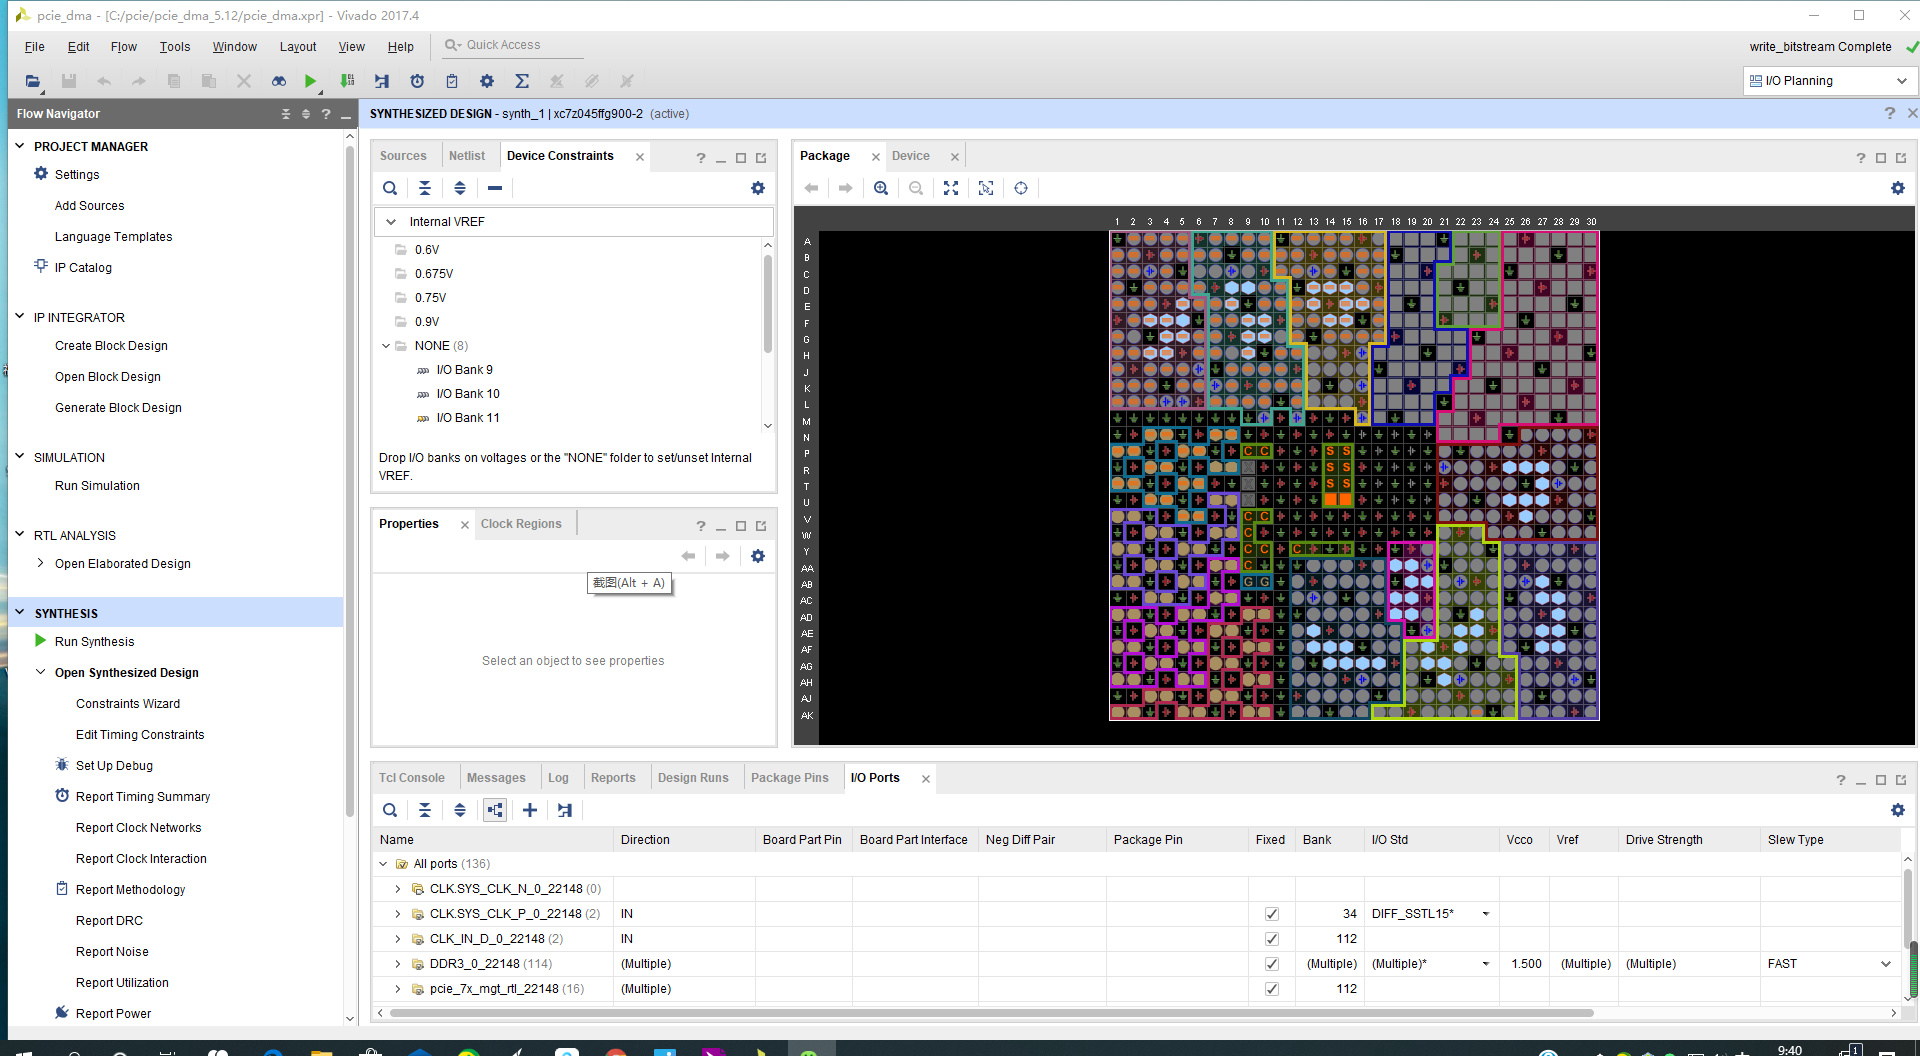The width and height of the screenshot is (1920, 1056).
Task: Collapse all in Device Constraints panel
Action: pyautogui.click(x=425, y=188)
